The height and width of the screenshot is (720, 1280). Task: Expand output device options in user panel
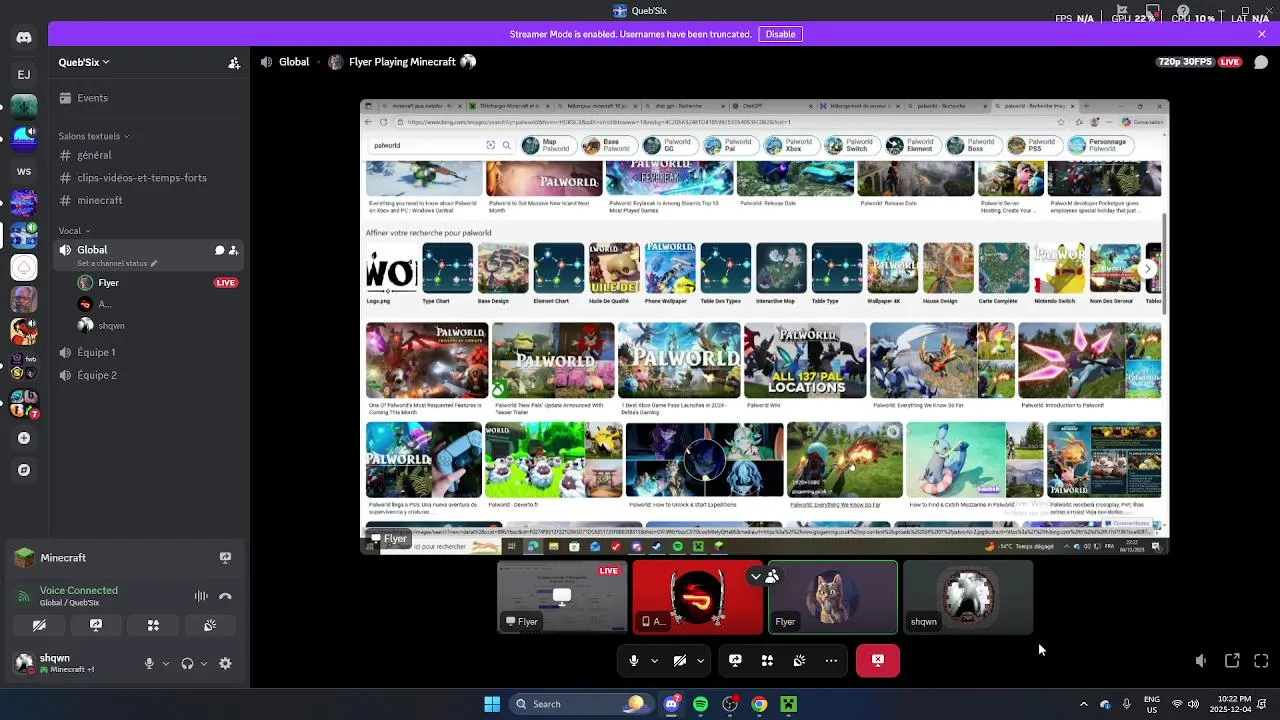coord(204,663)
